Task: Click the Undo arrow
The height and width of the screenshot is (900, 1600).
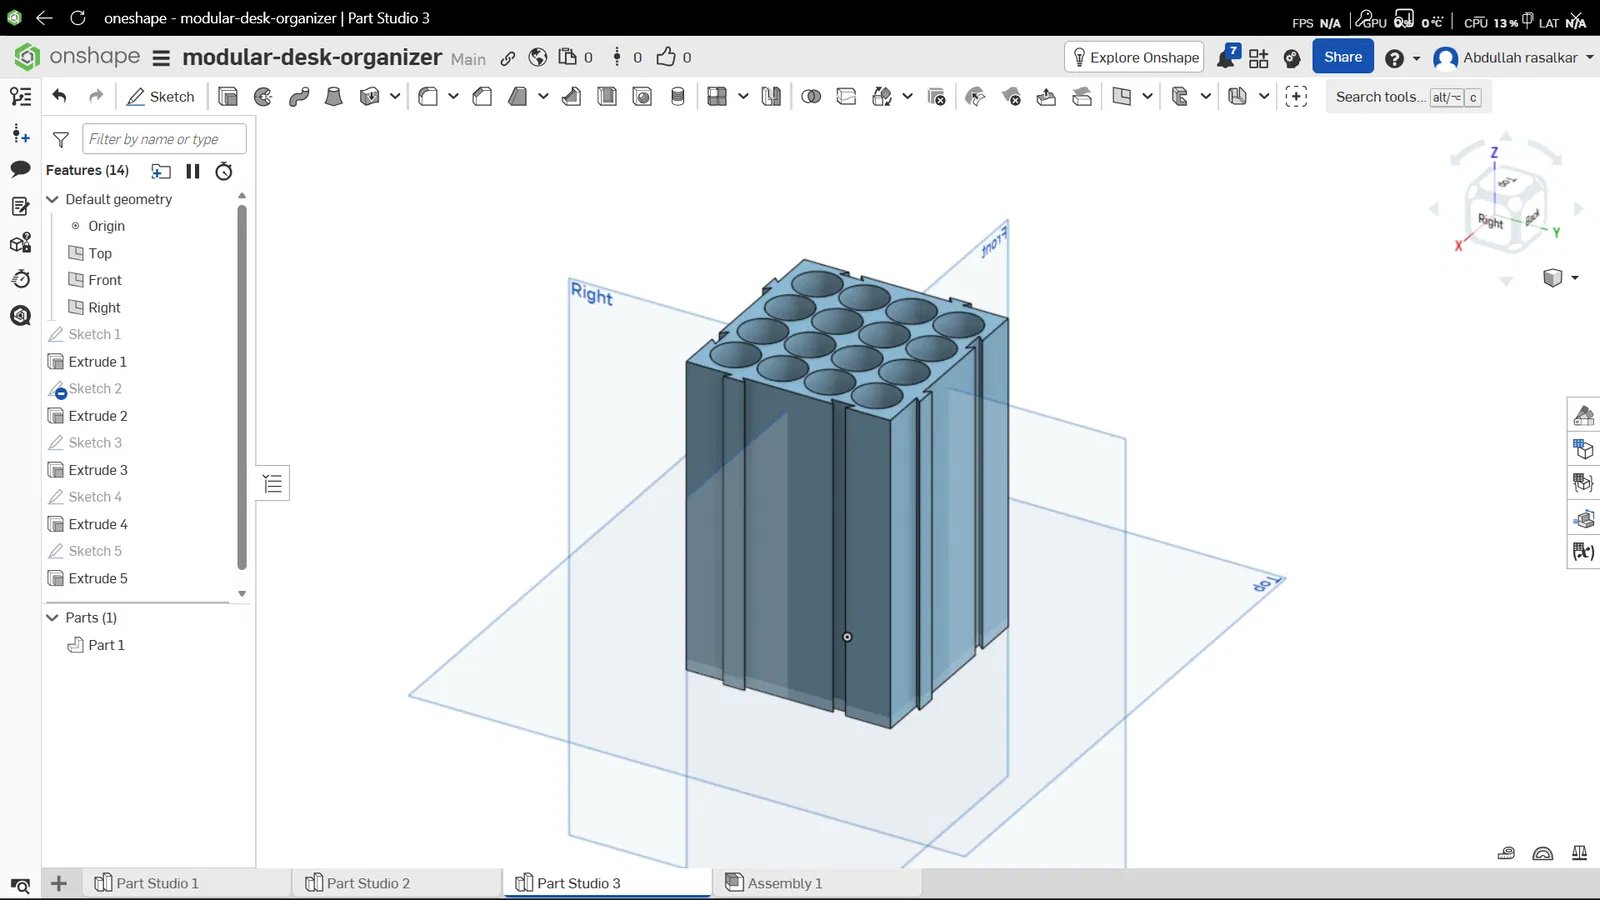Action: tap(60, 96)
